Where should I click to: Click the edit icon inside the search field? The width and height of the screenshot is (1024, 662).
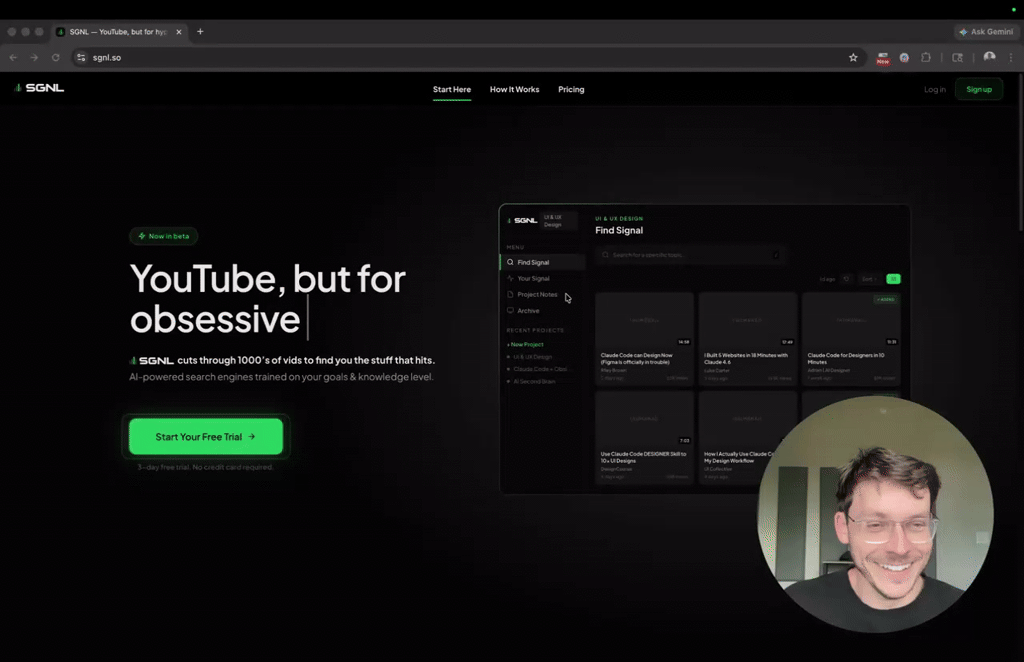pos(776,255)
